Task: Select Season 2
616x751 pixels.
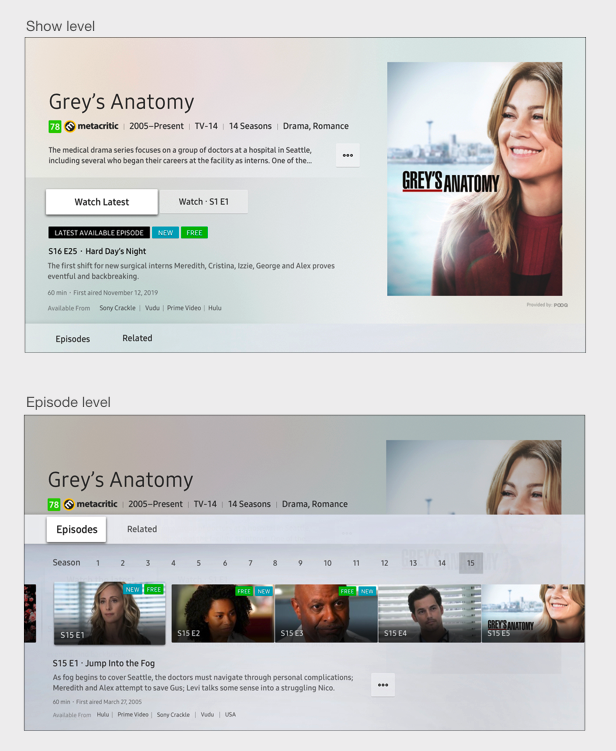Action: (123, 563)
